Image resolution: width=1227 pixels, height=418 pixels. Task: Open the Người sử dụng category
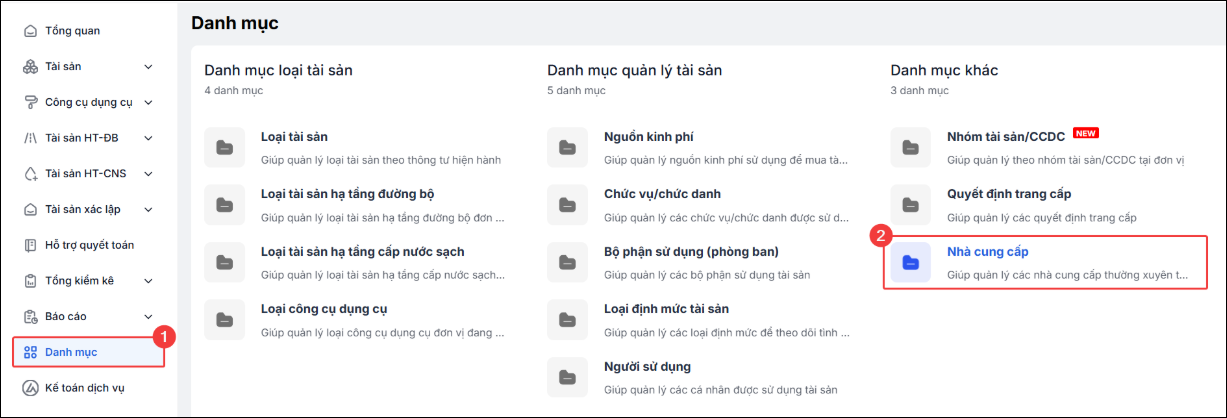(x=647, y=366)
